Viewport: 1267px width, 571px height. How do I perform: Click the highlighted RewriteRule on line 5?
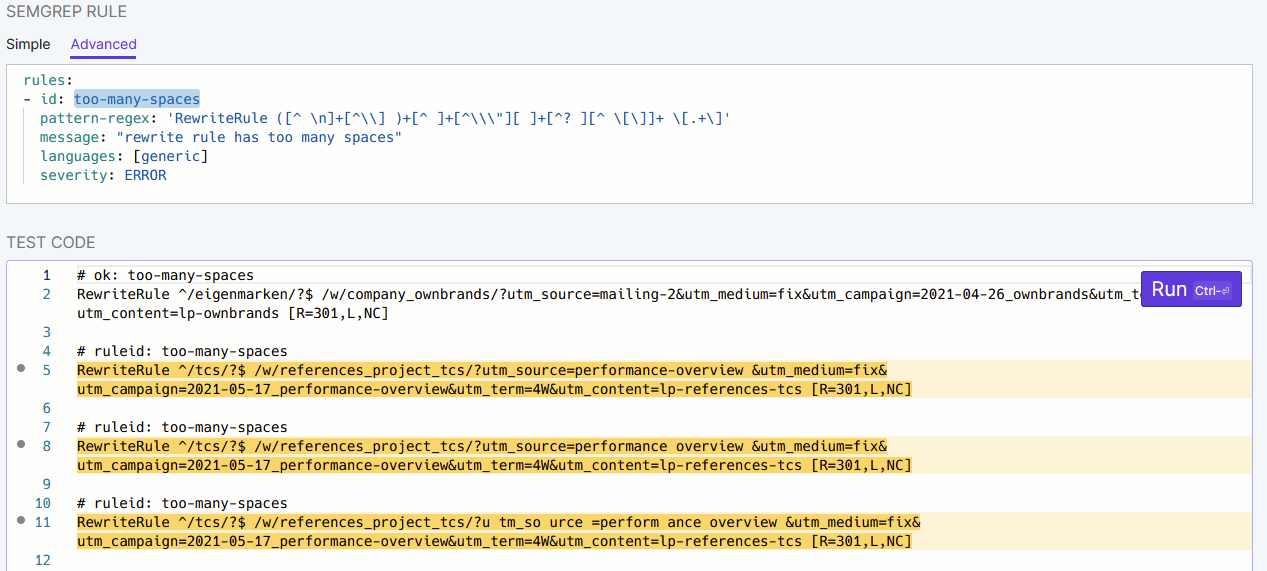[482, 370]
